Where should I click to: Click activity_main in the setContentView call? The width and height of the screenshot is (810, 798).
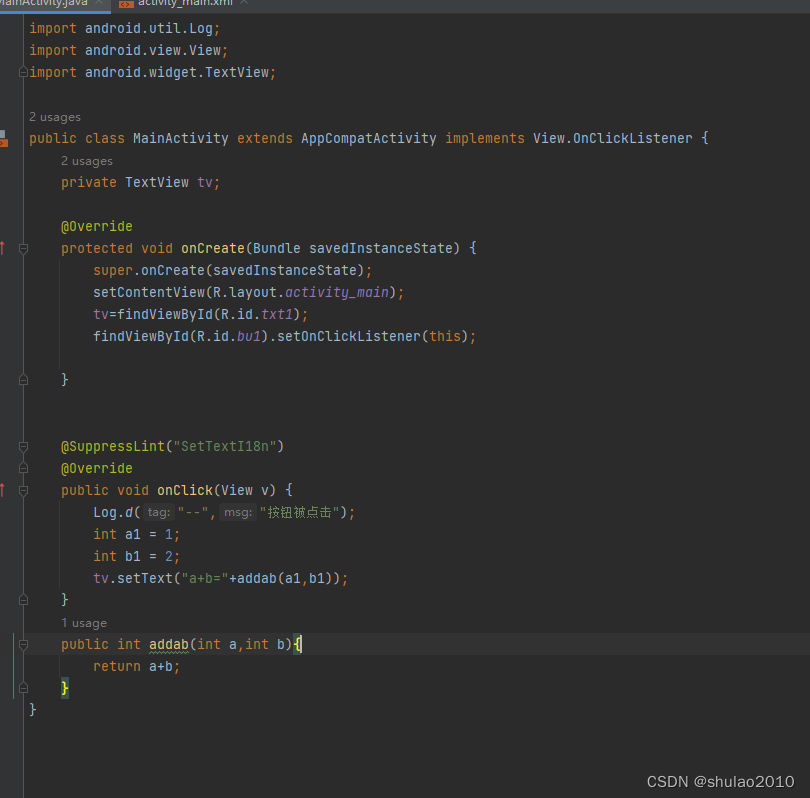click(x=337, y=293)
